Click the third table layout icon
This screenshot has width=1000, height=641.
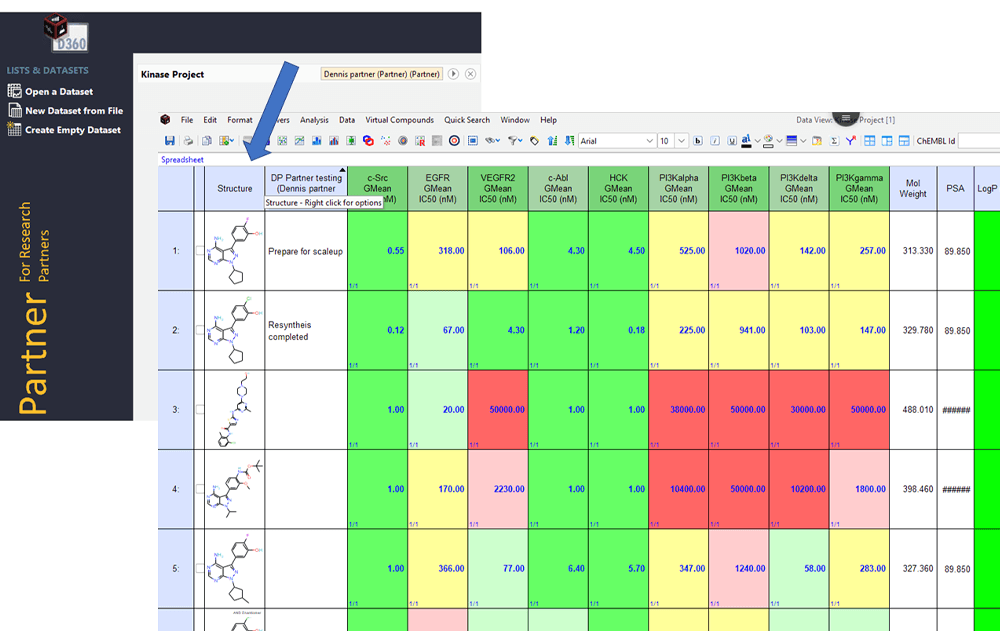click(x=904, y=141)
